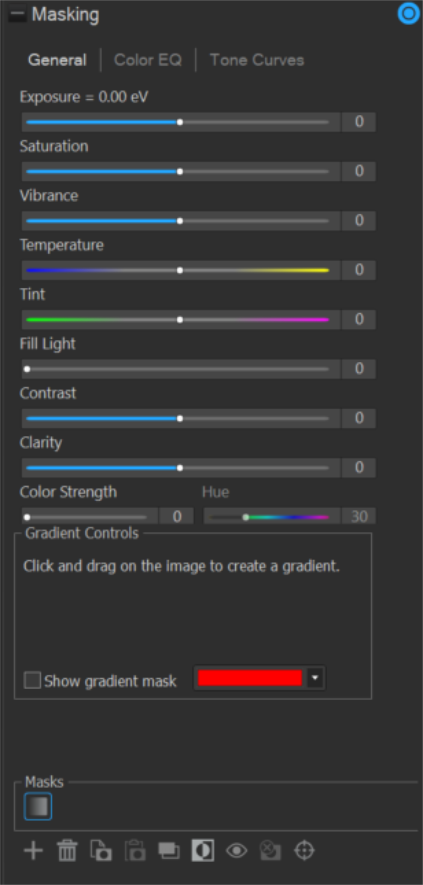Click the red mask color swatch
The image size is (423, 885).
(x=250, y=678)
